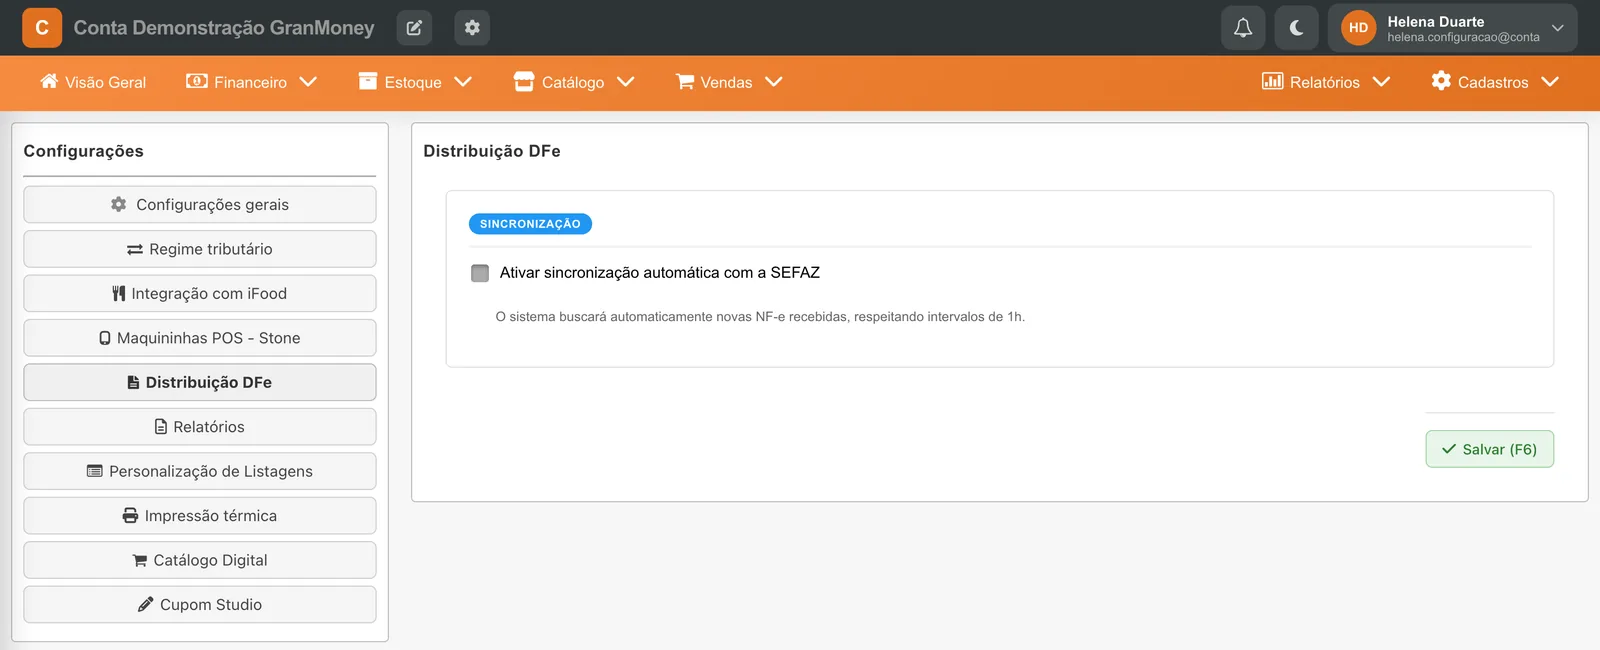Open Maquininhas POS - Stone settings
Image resolution: width=1600 pixels, height=650 pixels.
200,338
